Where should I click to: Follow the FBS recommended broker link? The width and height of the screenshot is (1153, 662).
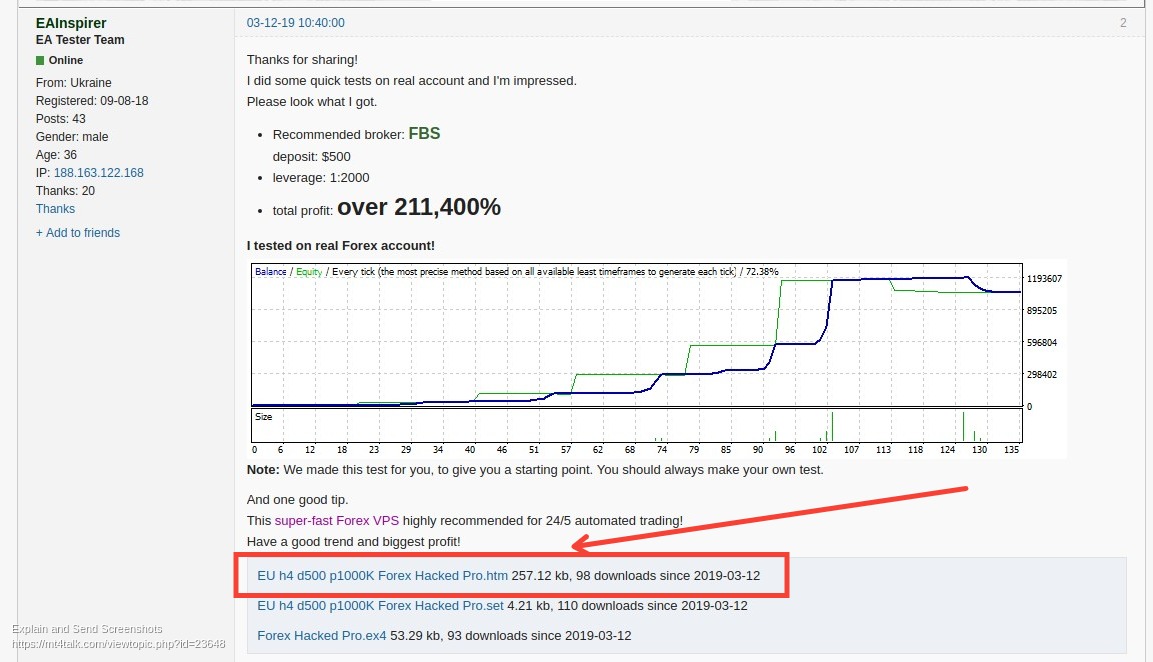(424, 134)
